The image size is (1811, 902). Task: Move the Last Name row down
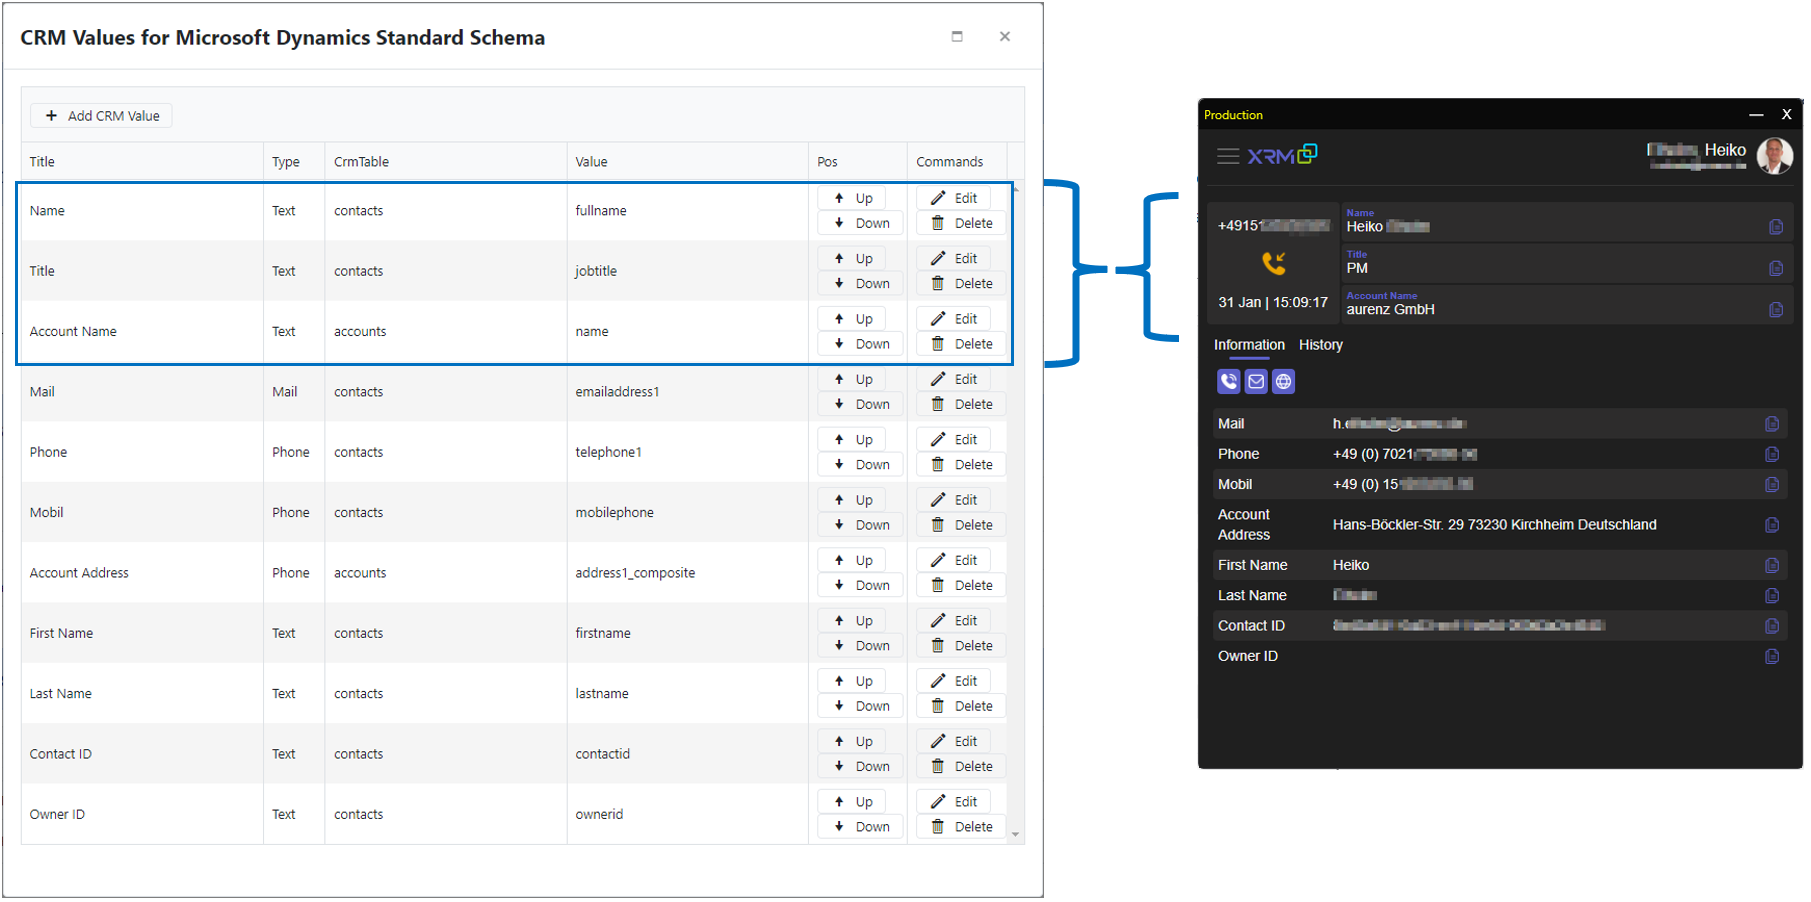(x=861, y=706)
